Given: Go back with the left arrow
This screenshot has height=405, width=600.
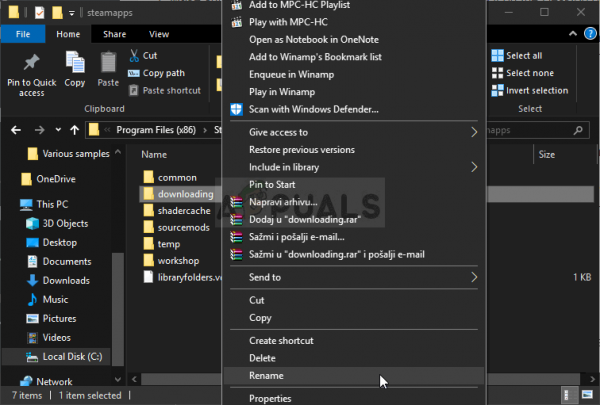Looking at the screenshot, I should pos(16,131).
